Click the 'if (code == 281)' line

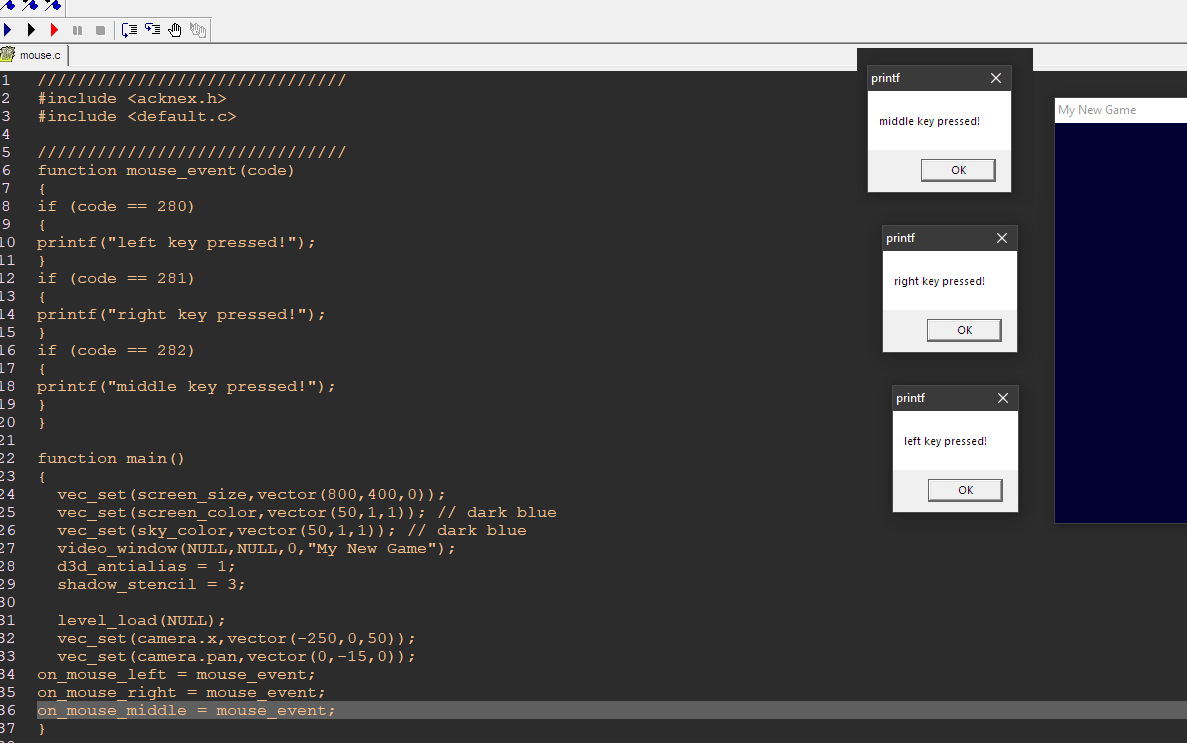(x=116, y=279)
